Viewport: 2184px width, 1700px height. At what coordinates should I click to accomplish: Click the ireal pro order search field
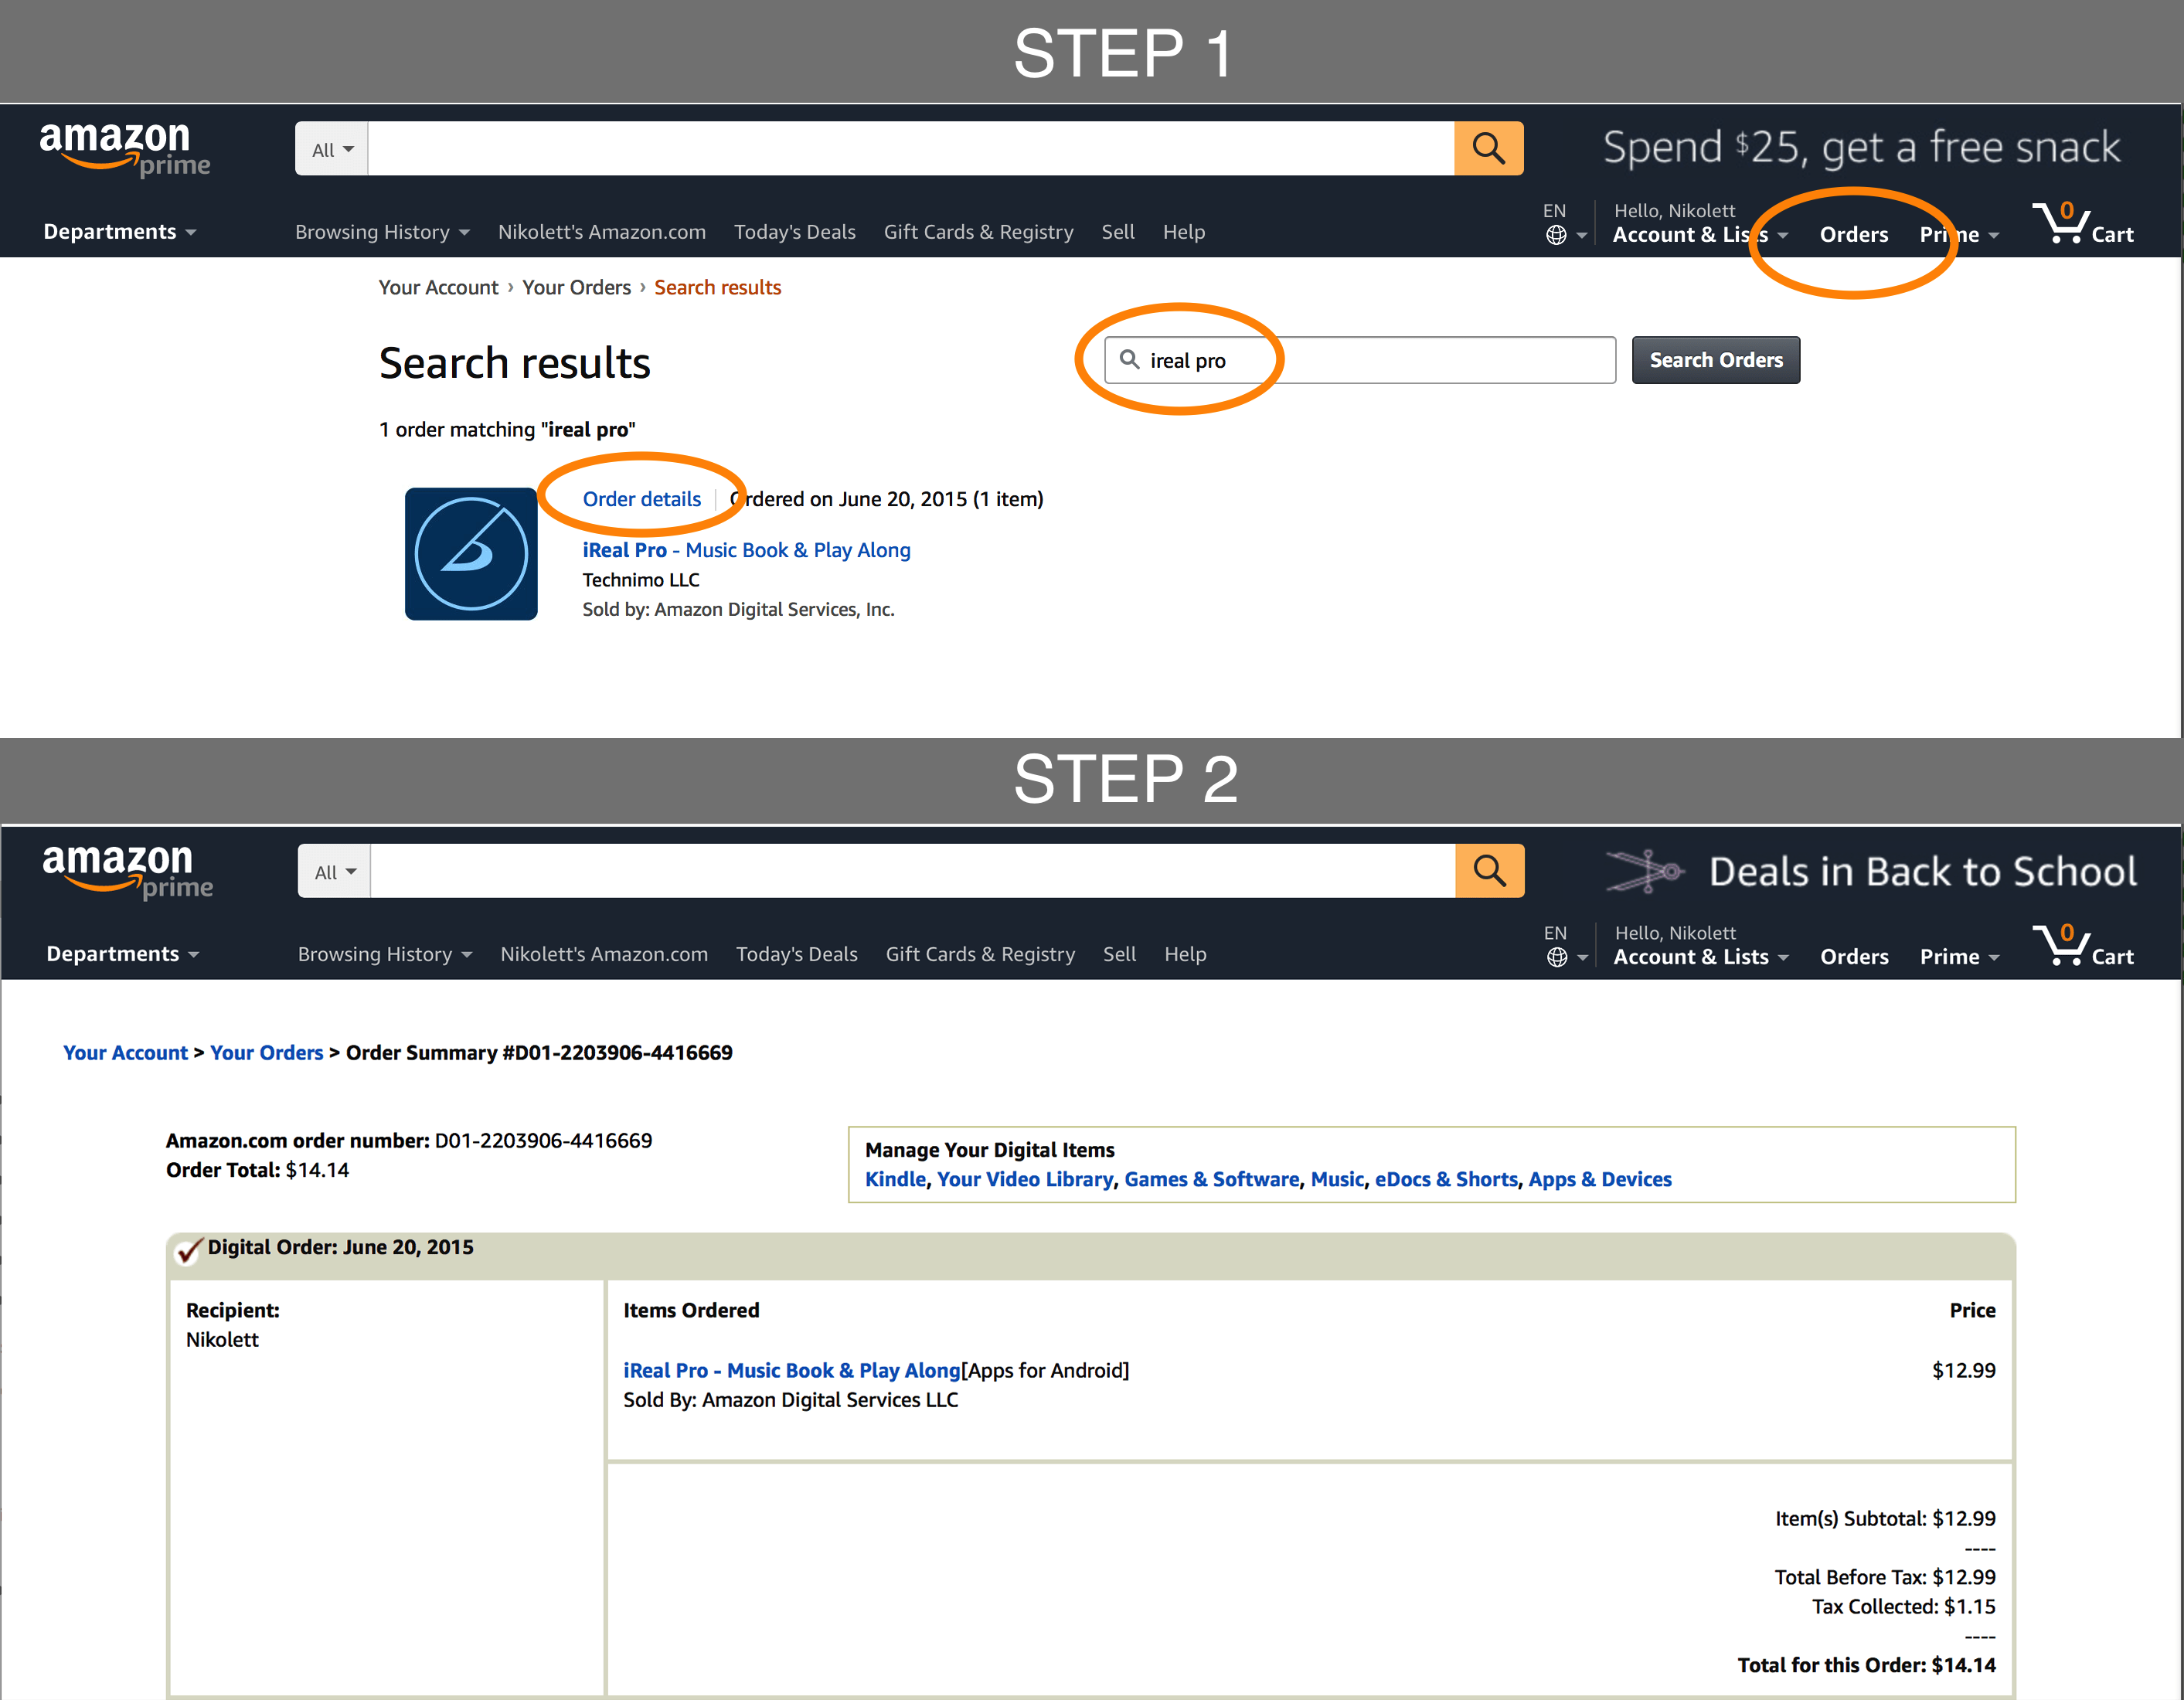click(1360, 360)
